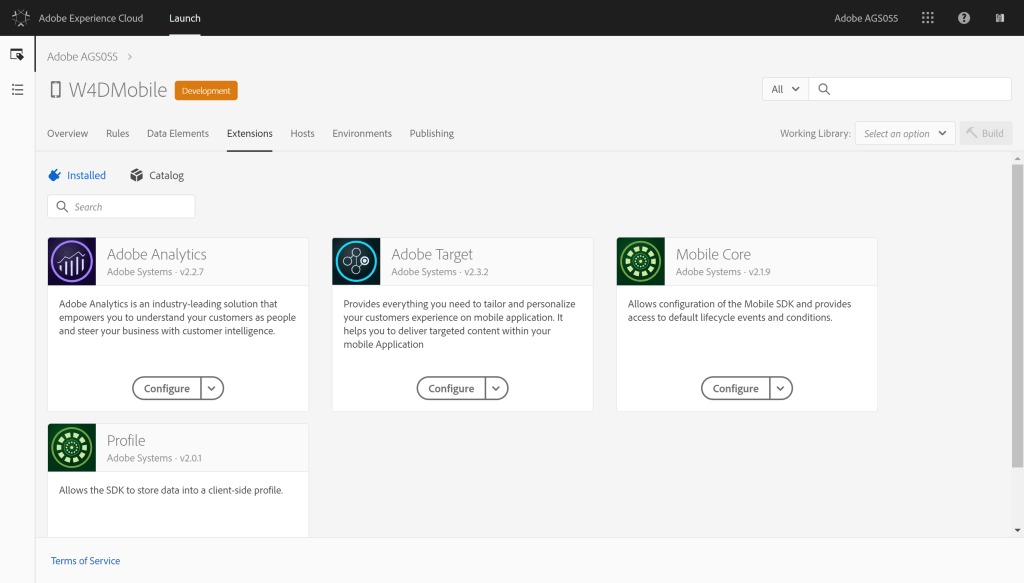Open the Data Elements tab

pos(178,133)
